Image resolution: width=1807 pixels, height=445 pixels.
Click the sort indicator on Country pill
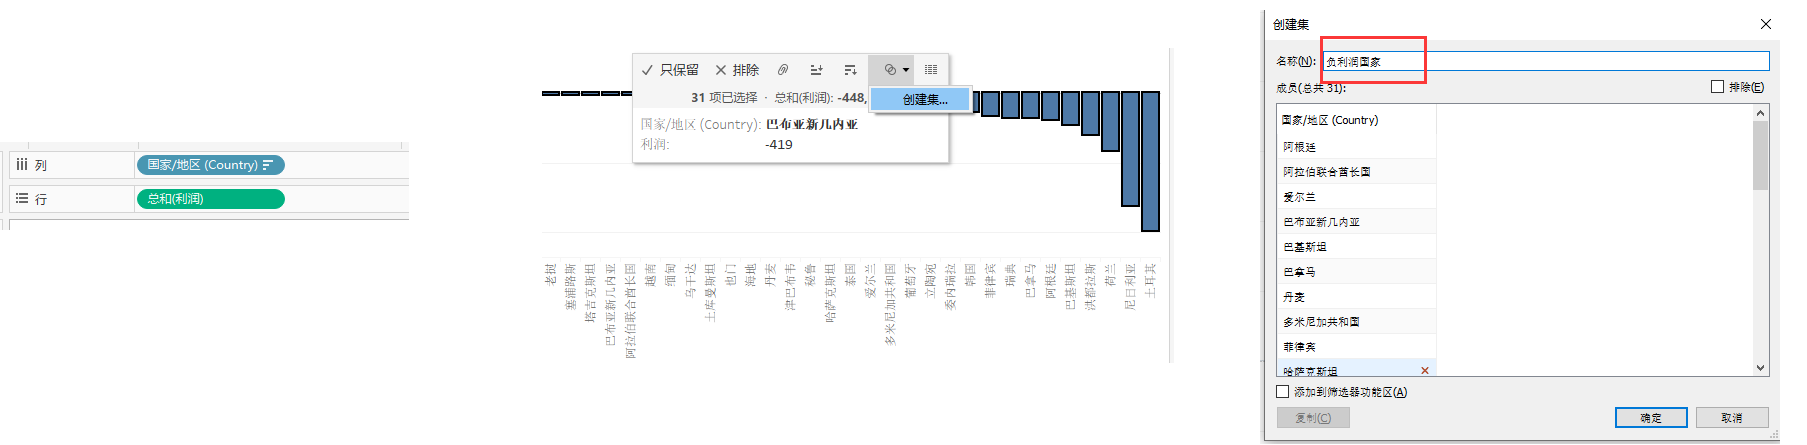[268, 165]
